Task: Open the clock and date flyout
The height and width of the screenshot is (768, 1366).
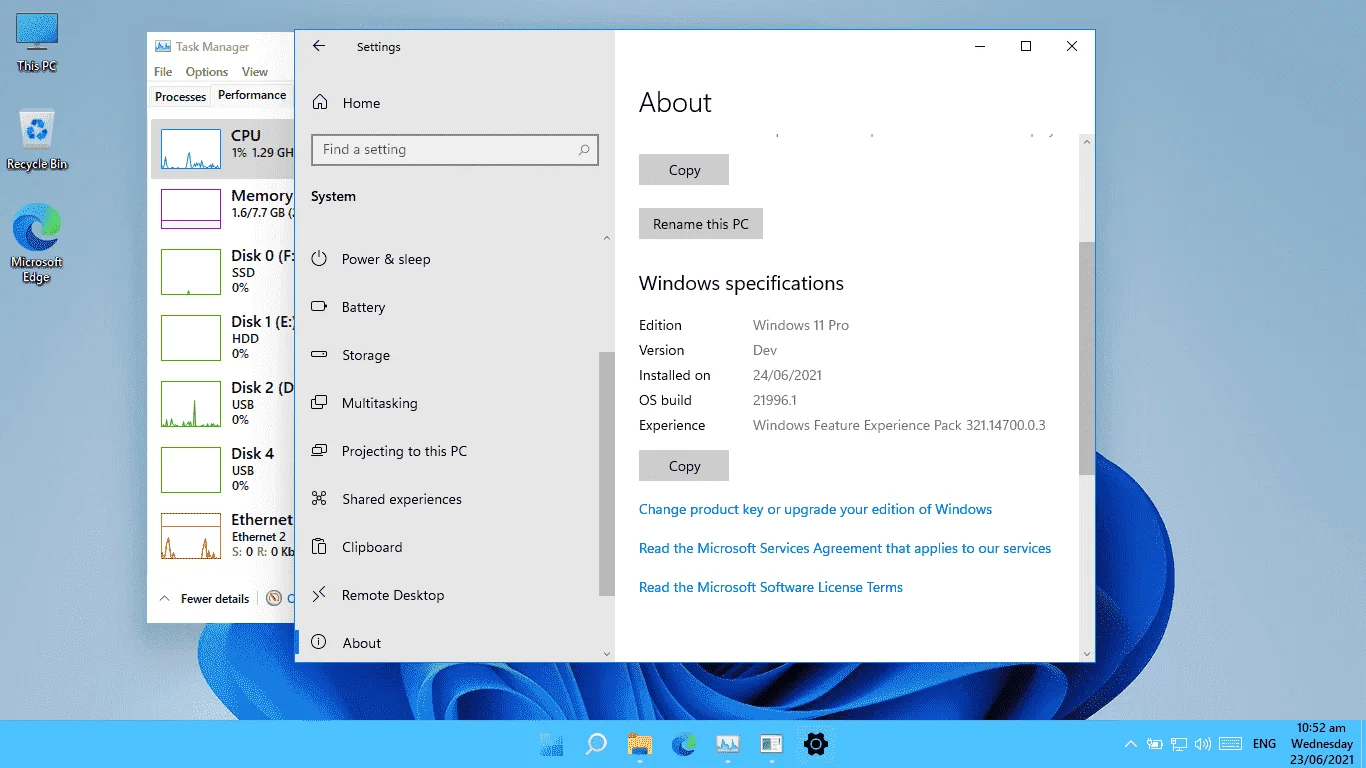Action: tap(1322, 744)
